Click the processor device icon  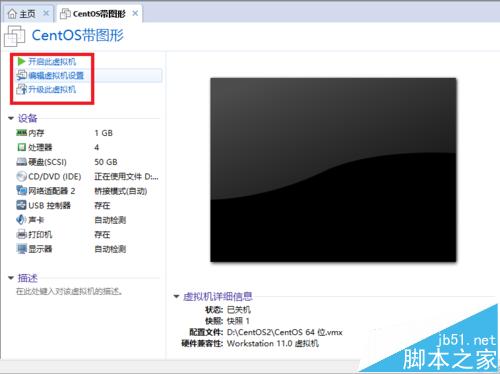point(22,147)
